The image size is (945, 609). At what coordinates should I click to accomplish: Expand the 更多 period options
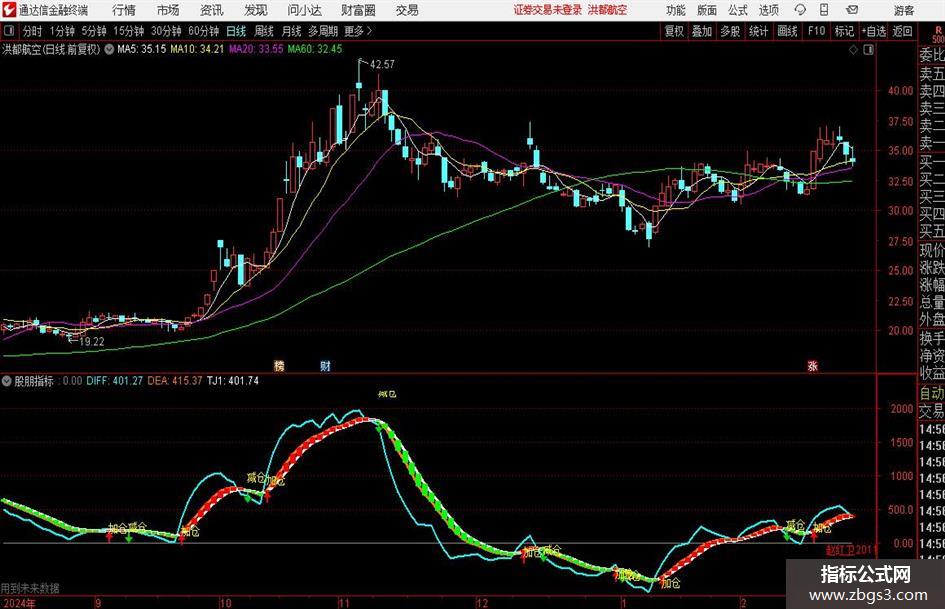tap(359, 31)
